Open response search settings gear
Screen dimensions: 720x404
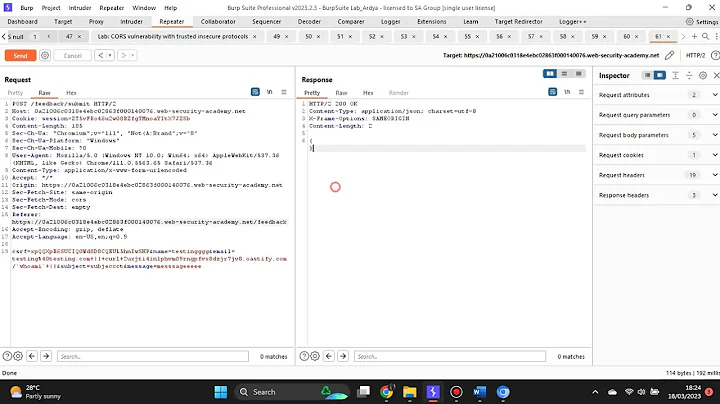click(315, 356)
